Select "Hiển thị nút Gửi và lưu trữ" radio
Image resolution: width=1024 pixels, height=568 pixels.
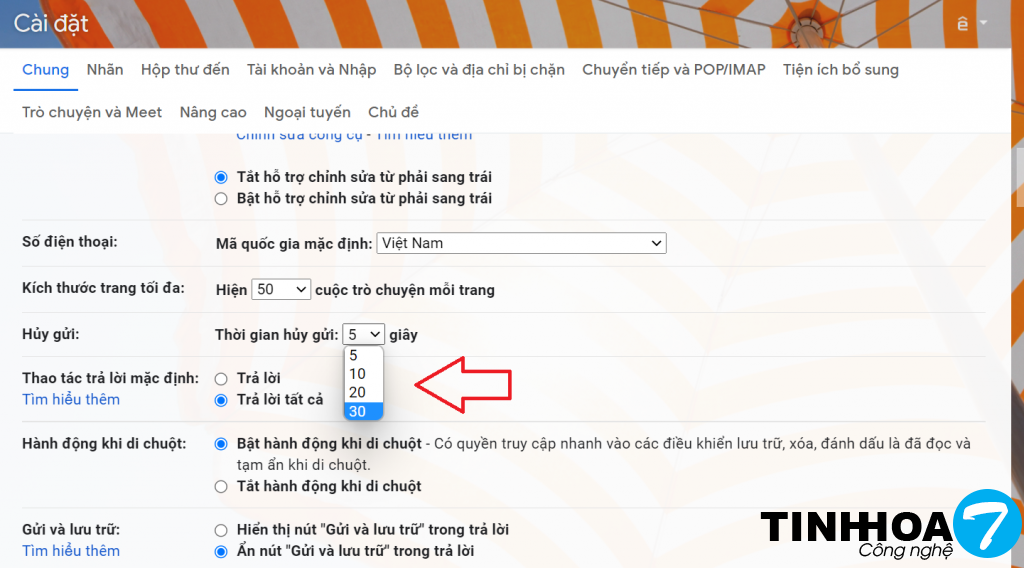point(221,529)
